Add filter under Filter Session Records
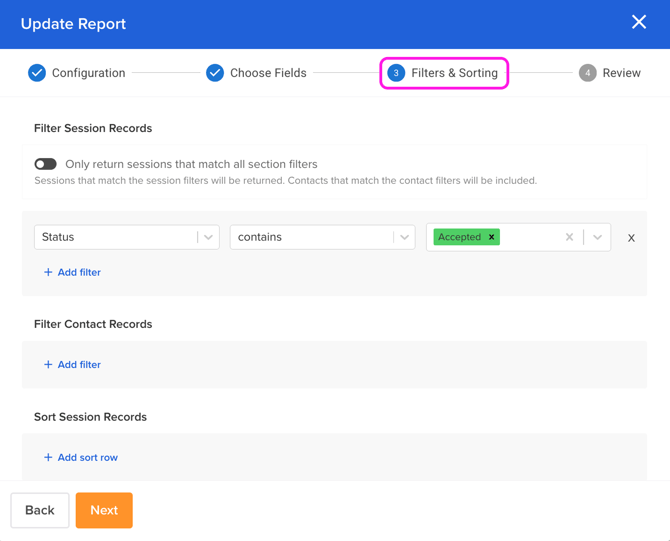The image size is (670, 541). pyautogui.click(x=72, y=272)
